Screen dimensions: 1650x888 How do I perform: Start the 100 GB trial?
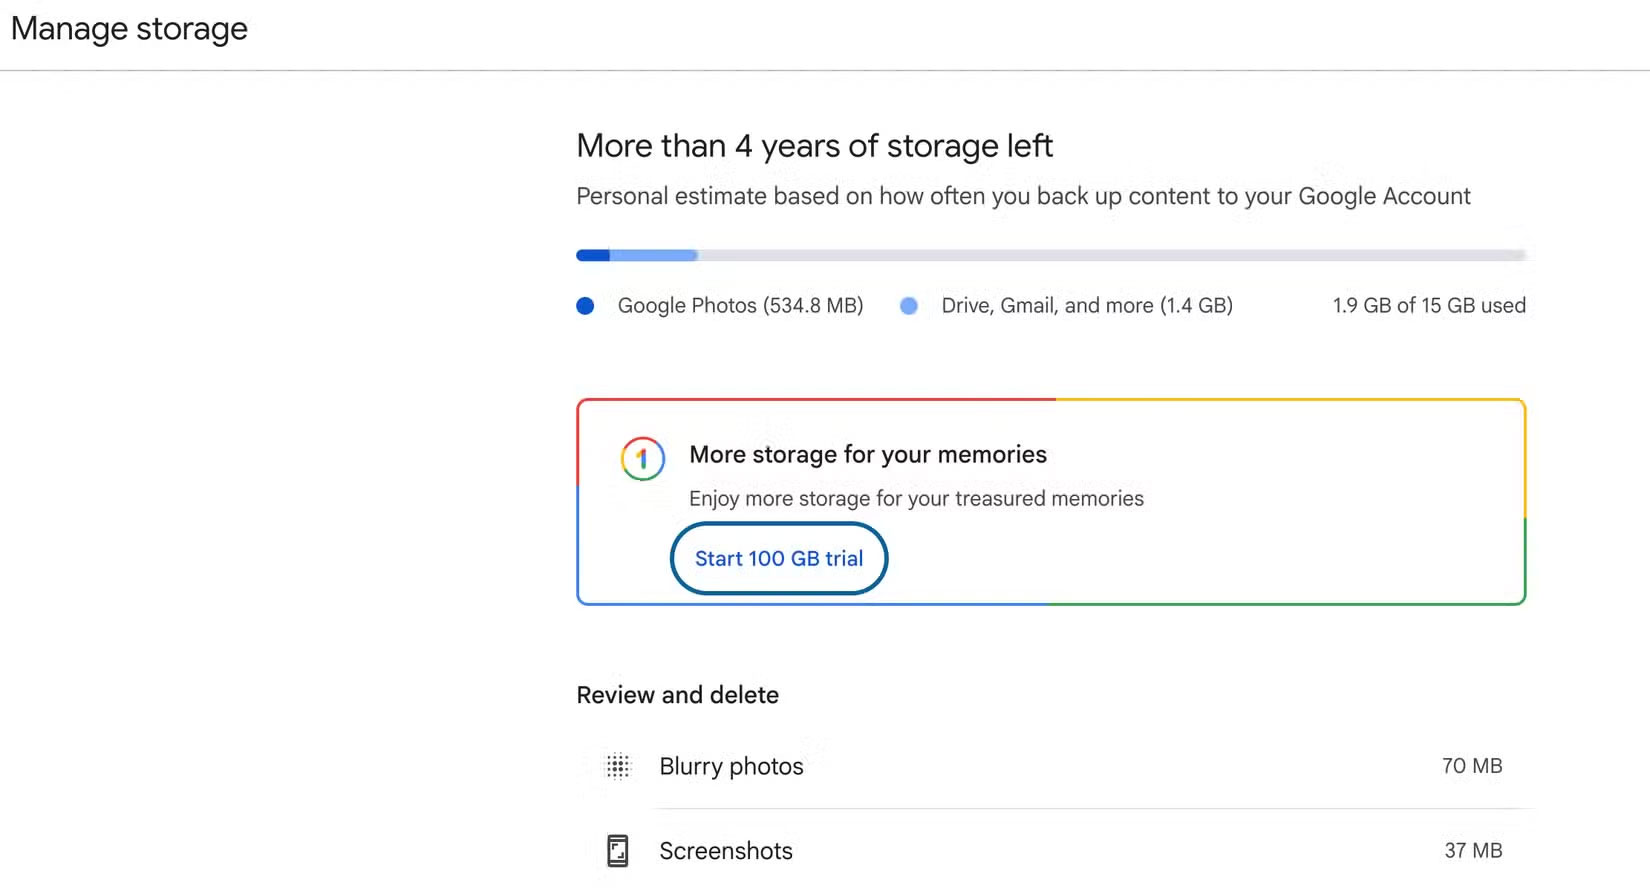click(x=778, y=558)
